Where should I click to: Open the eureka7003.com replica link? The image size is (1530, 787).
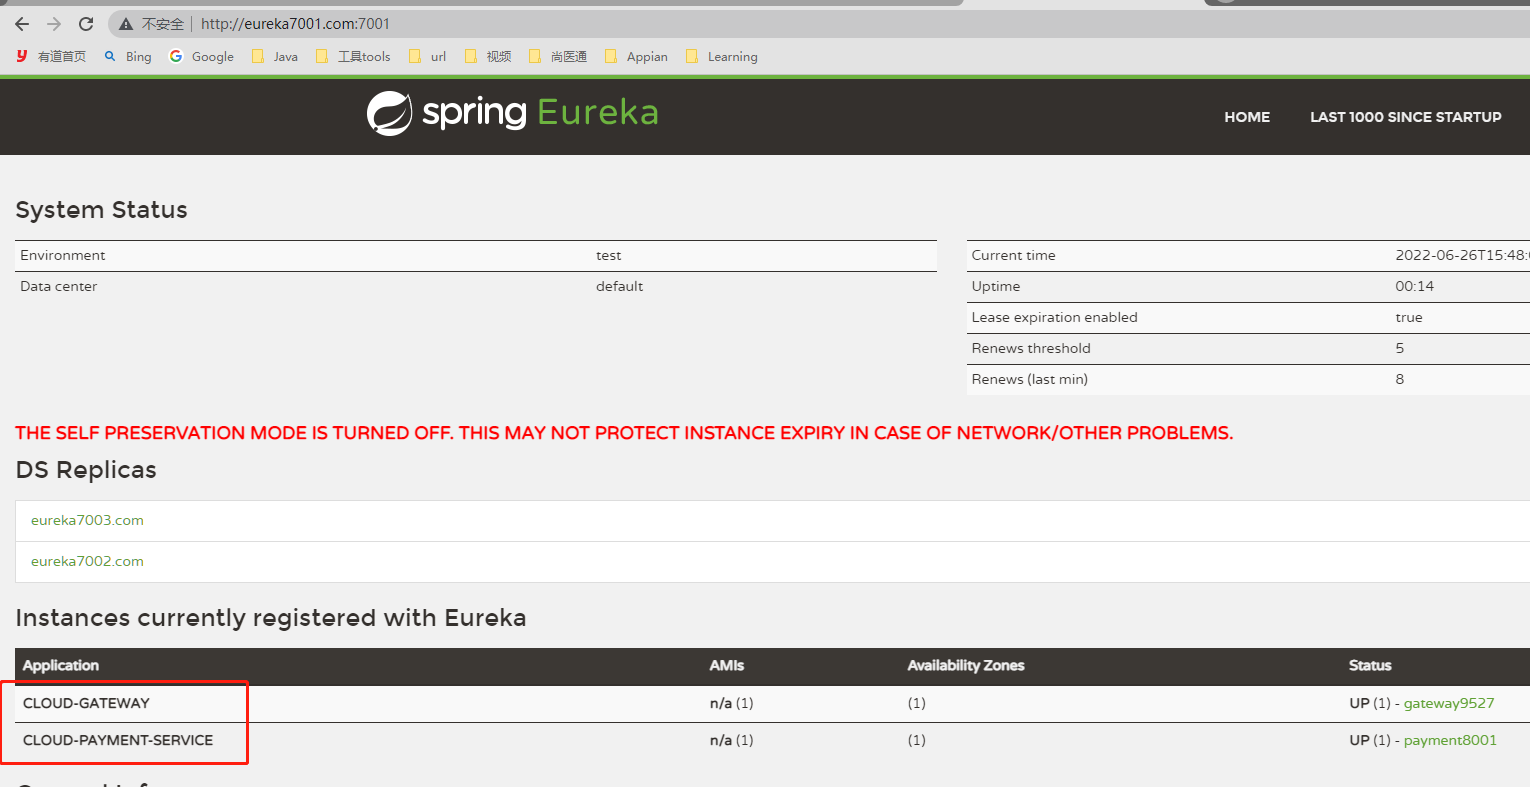(87, 520)
